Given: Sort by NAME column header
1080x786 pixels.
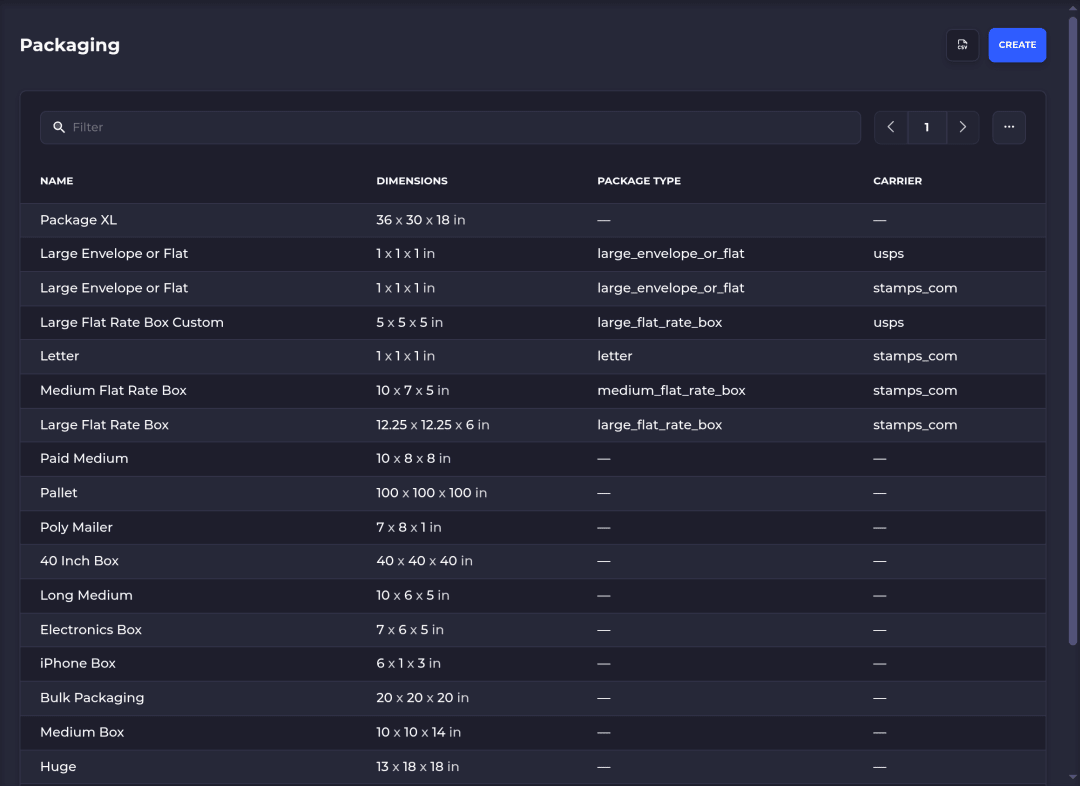Looking at the screenshot, I should point(56,180).
